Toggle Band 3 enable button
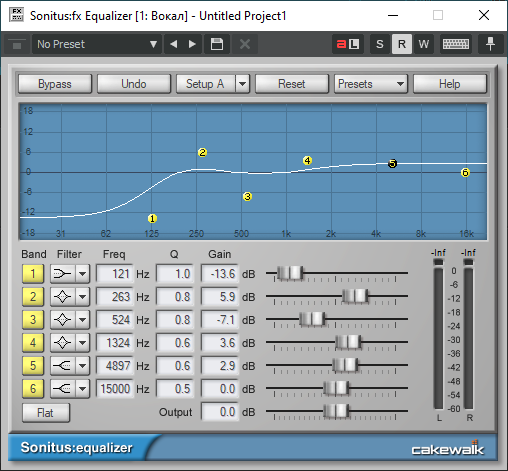Viewport: 508px width, 471px height. tap(33, 320)
